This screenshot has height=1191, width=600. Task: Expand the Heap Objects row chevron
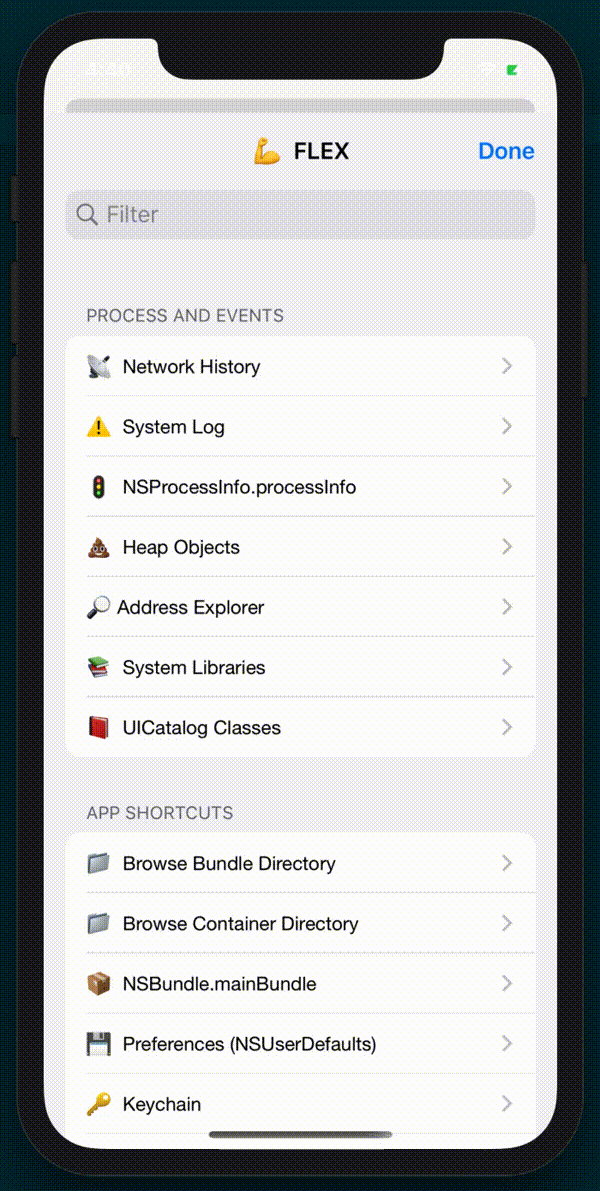click(507, 547)
